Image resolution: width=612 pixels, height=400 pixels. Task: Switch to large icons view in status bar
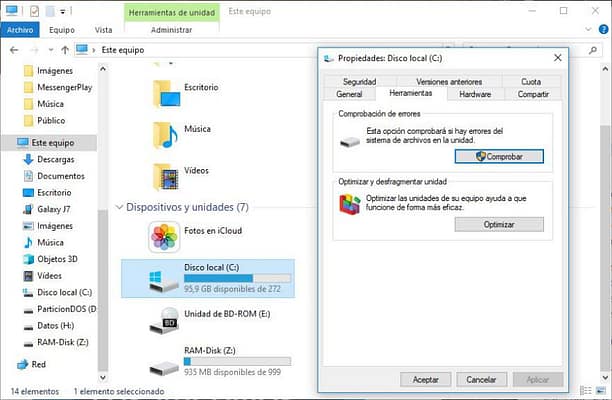click(600, 390)
